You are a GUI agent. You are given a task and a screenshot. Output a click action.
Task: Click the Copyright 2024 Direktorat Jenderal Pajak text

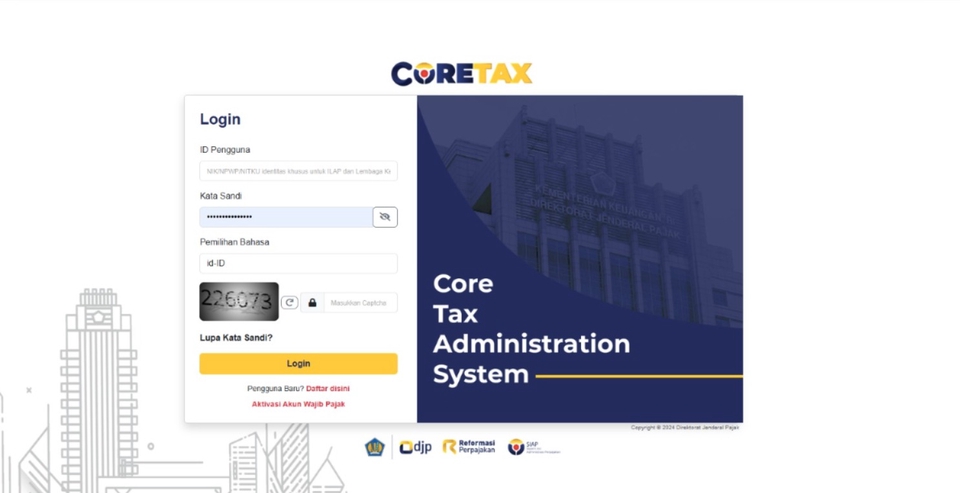[685, 427]
